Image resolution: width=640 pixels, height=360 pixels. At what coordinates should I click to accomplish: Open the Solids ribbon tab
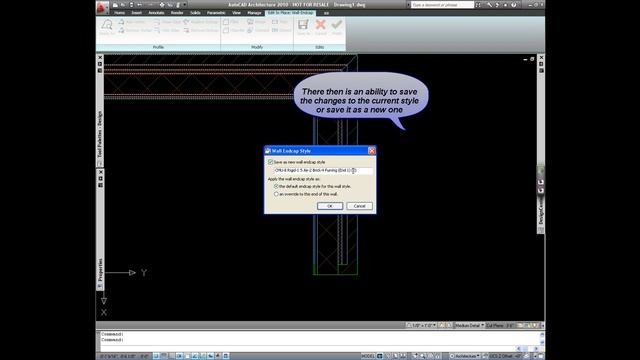(195, 13)
